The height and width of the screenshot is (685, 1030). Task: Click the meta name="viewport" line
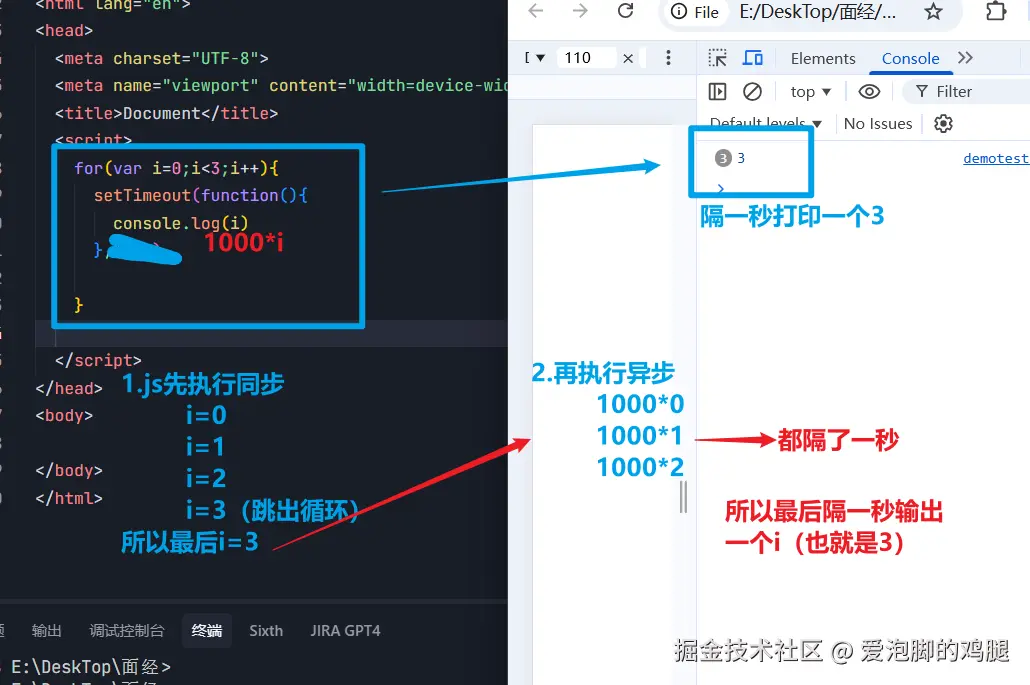[x=281, y=85]
